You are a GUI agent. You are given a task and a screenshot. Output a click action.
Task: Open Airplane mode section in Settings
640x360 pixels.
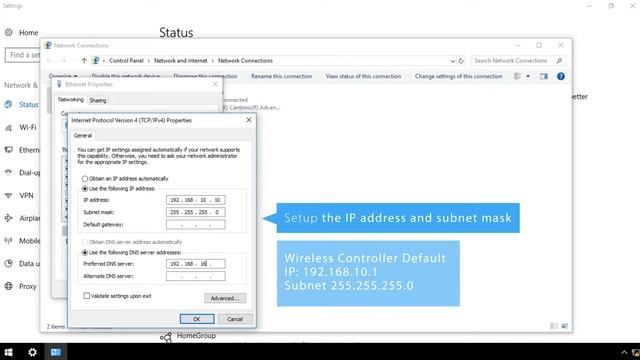pos(22,218)
